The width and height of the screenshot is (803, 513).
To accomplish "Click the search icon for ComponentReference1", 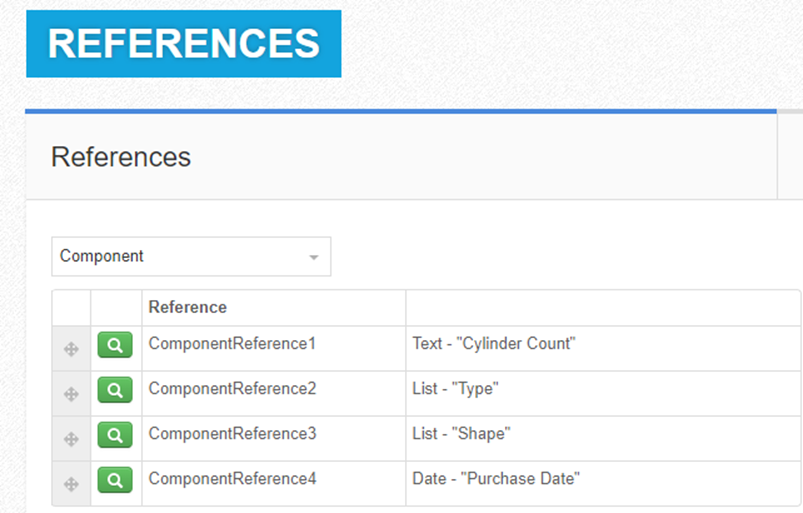I will click(115, 345).
